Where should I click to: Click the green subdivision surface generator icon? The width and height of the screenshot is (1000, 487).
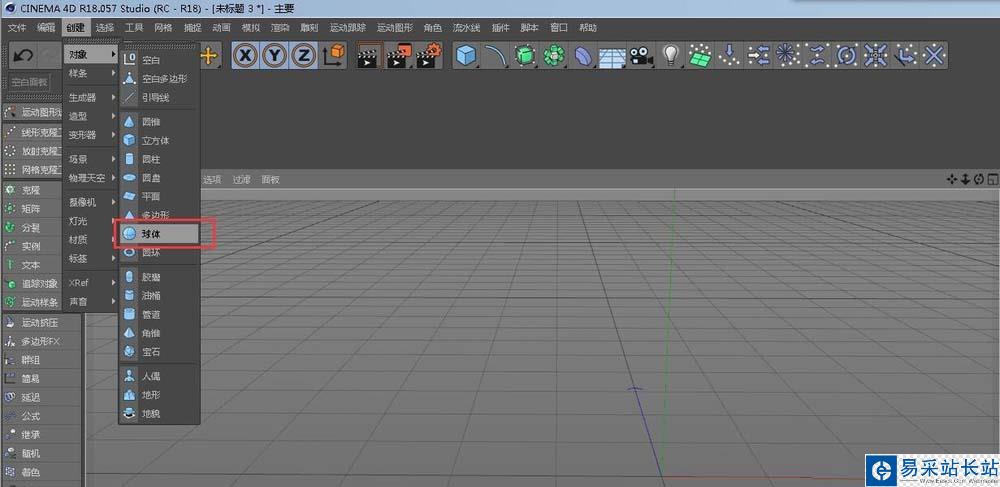point(525,56)
